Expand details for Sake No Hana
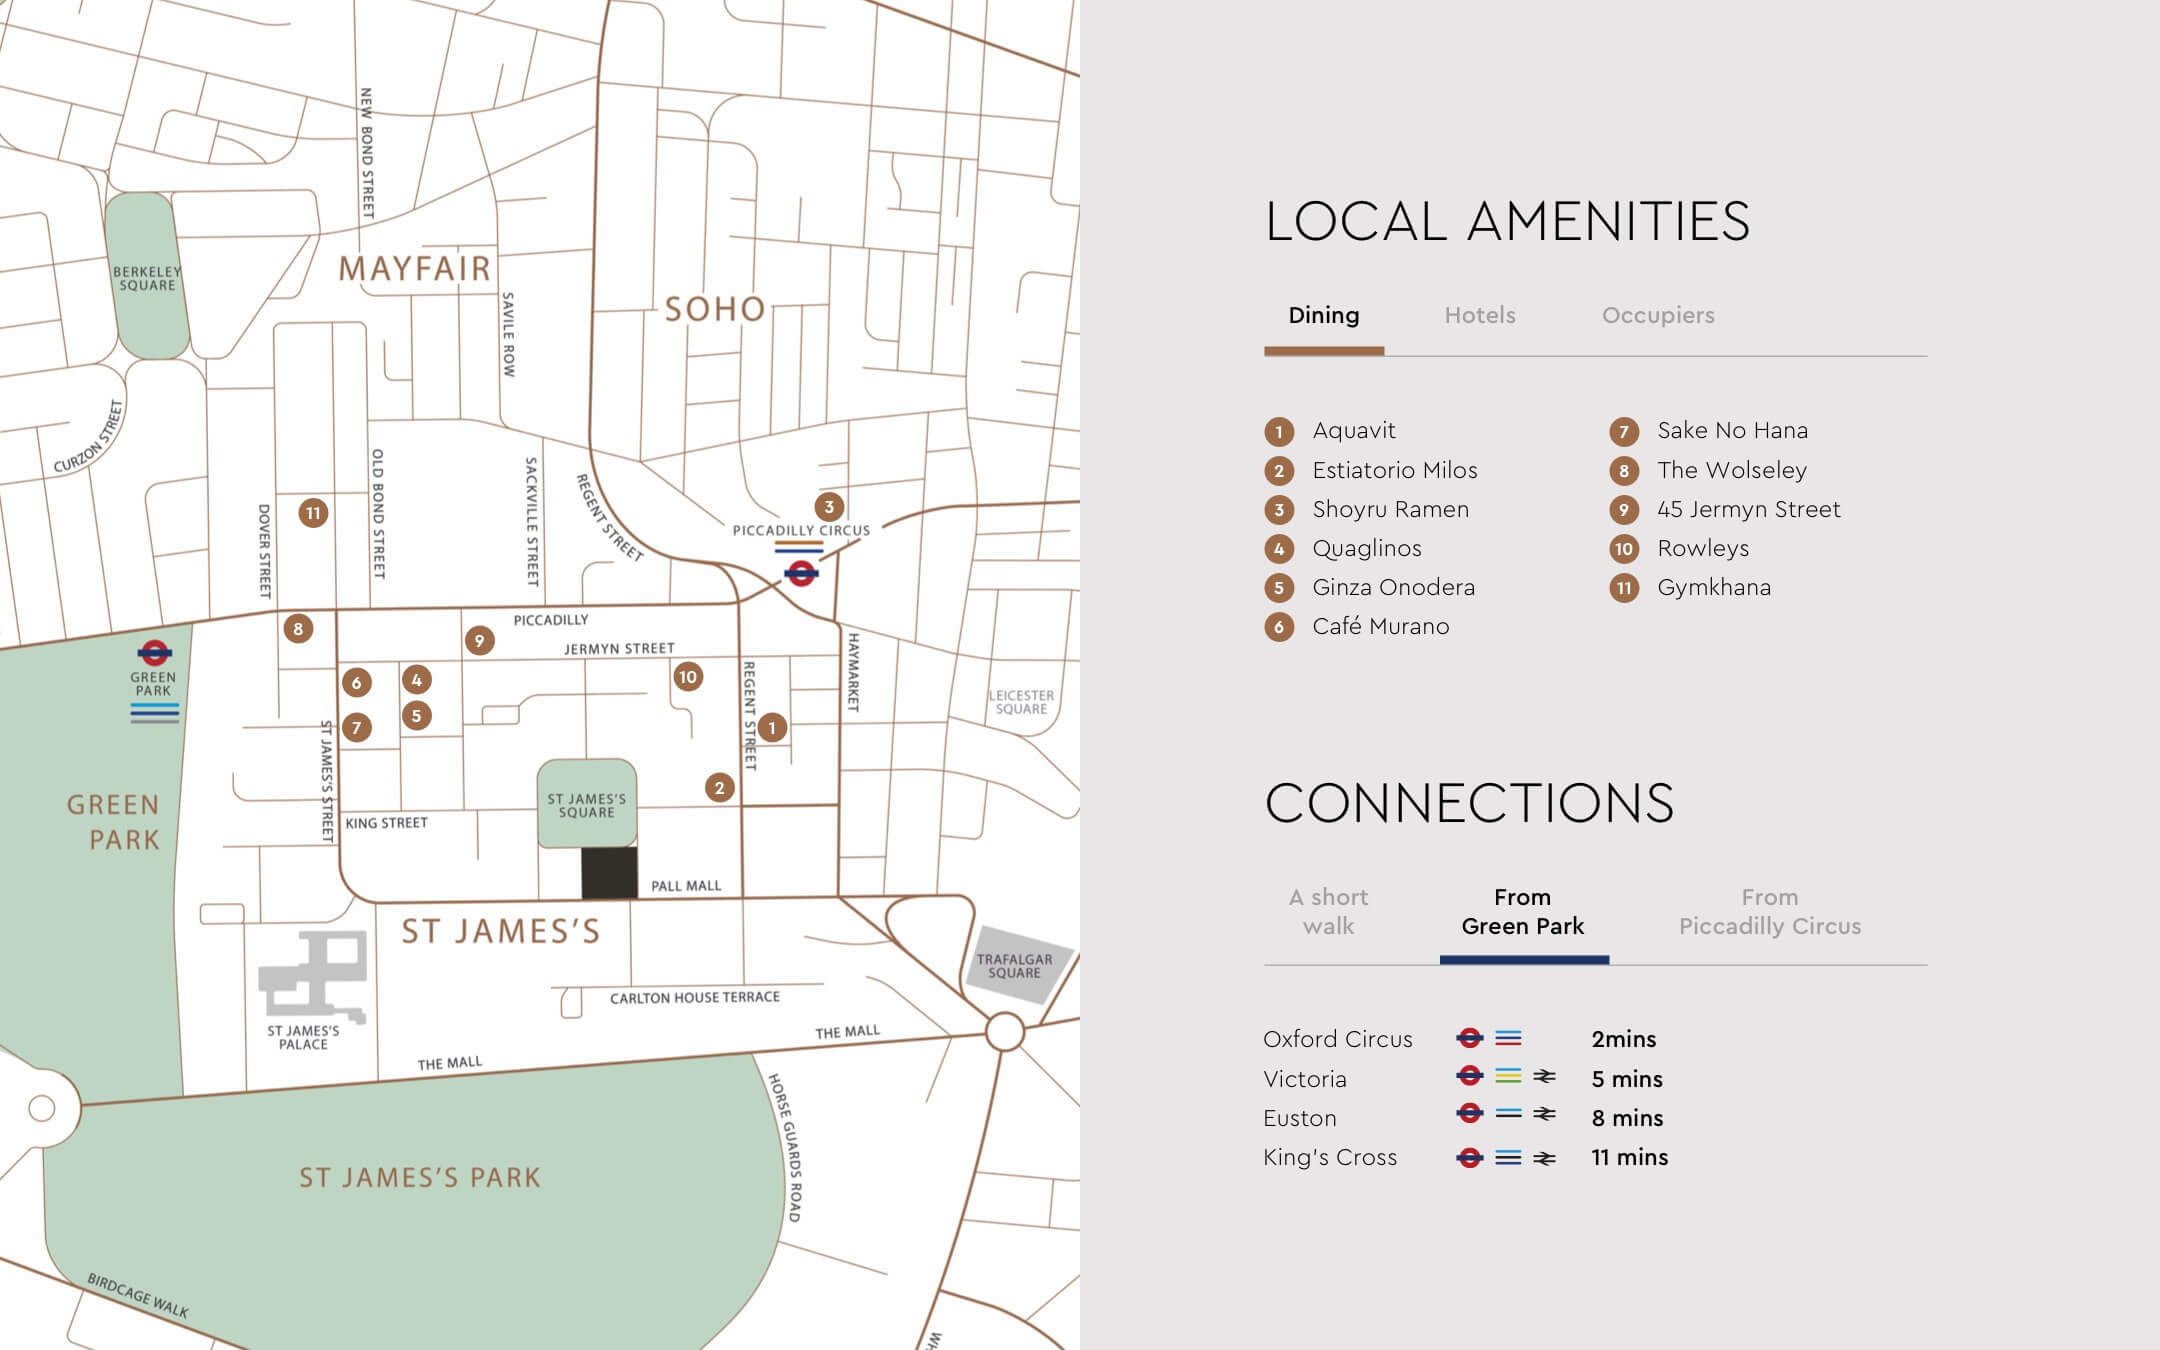 (x=1732, y=430)
